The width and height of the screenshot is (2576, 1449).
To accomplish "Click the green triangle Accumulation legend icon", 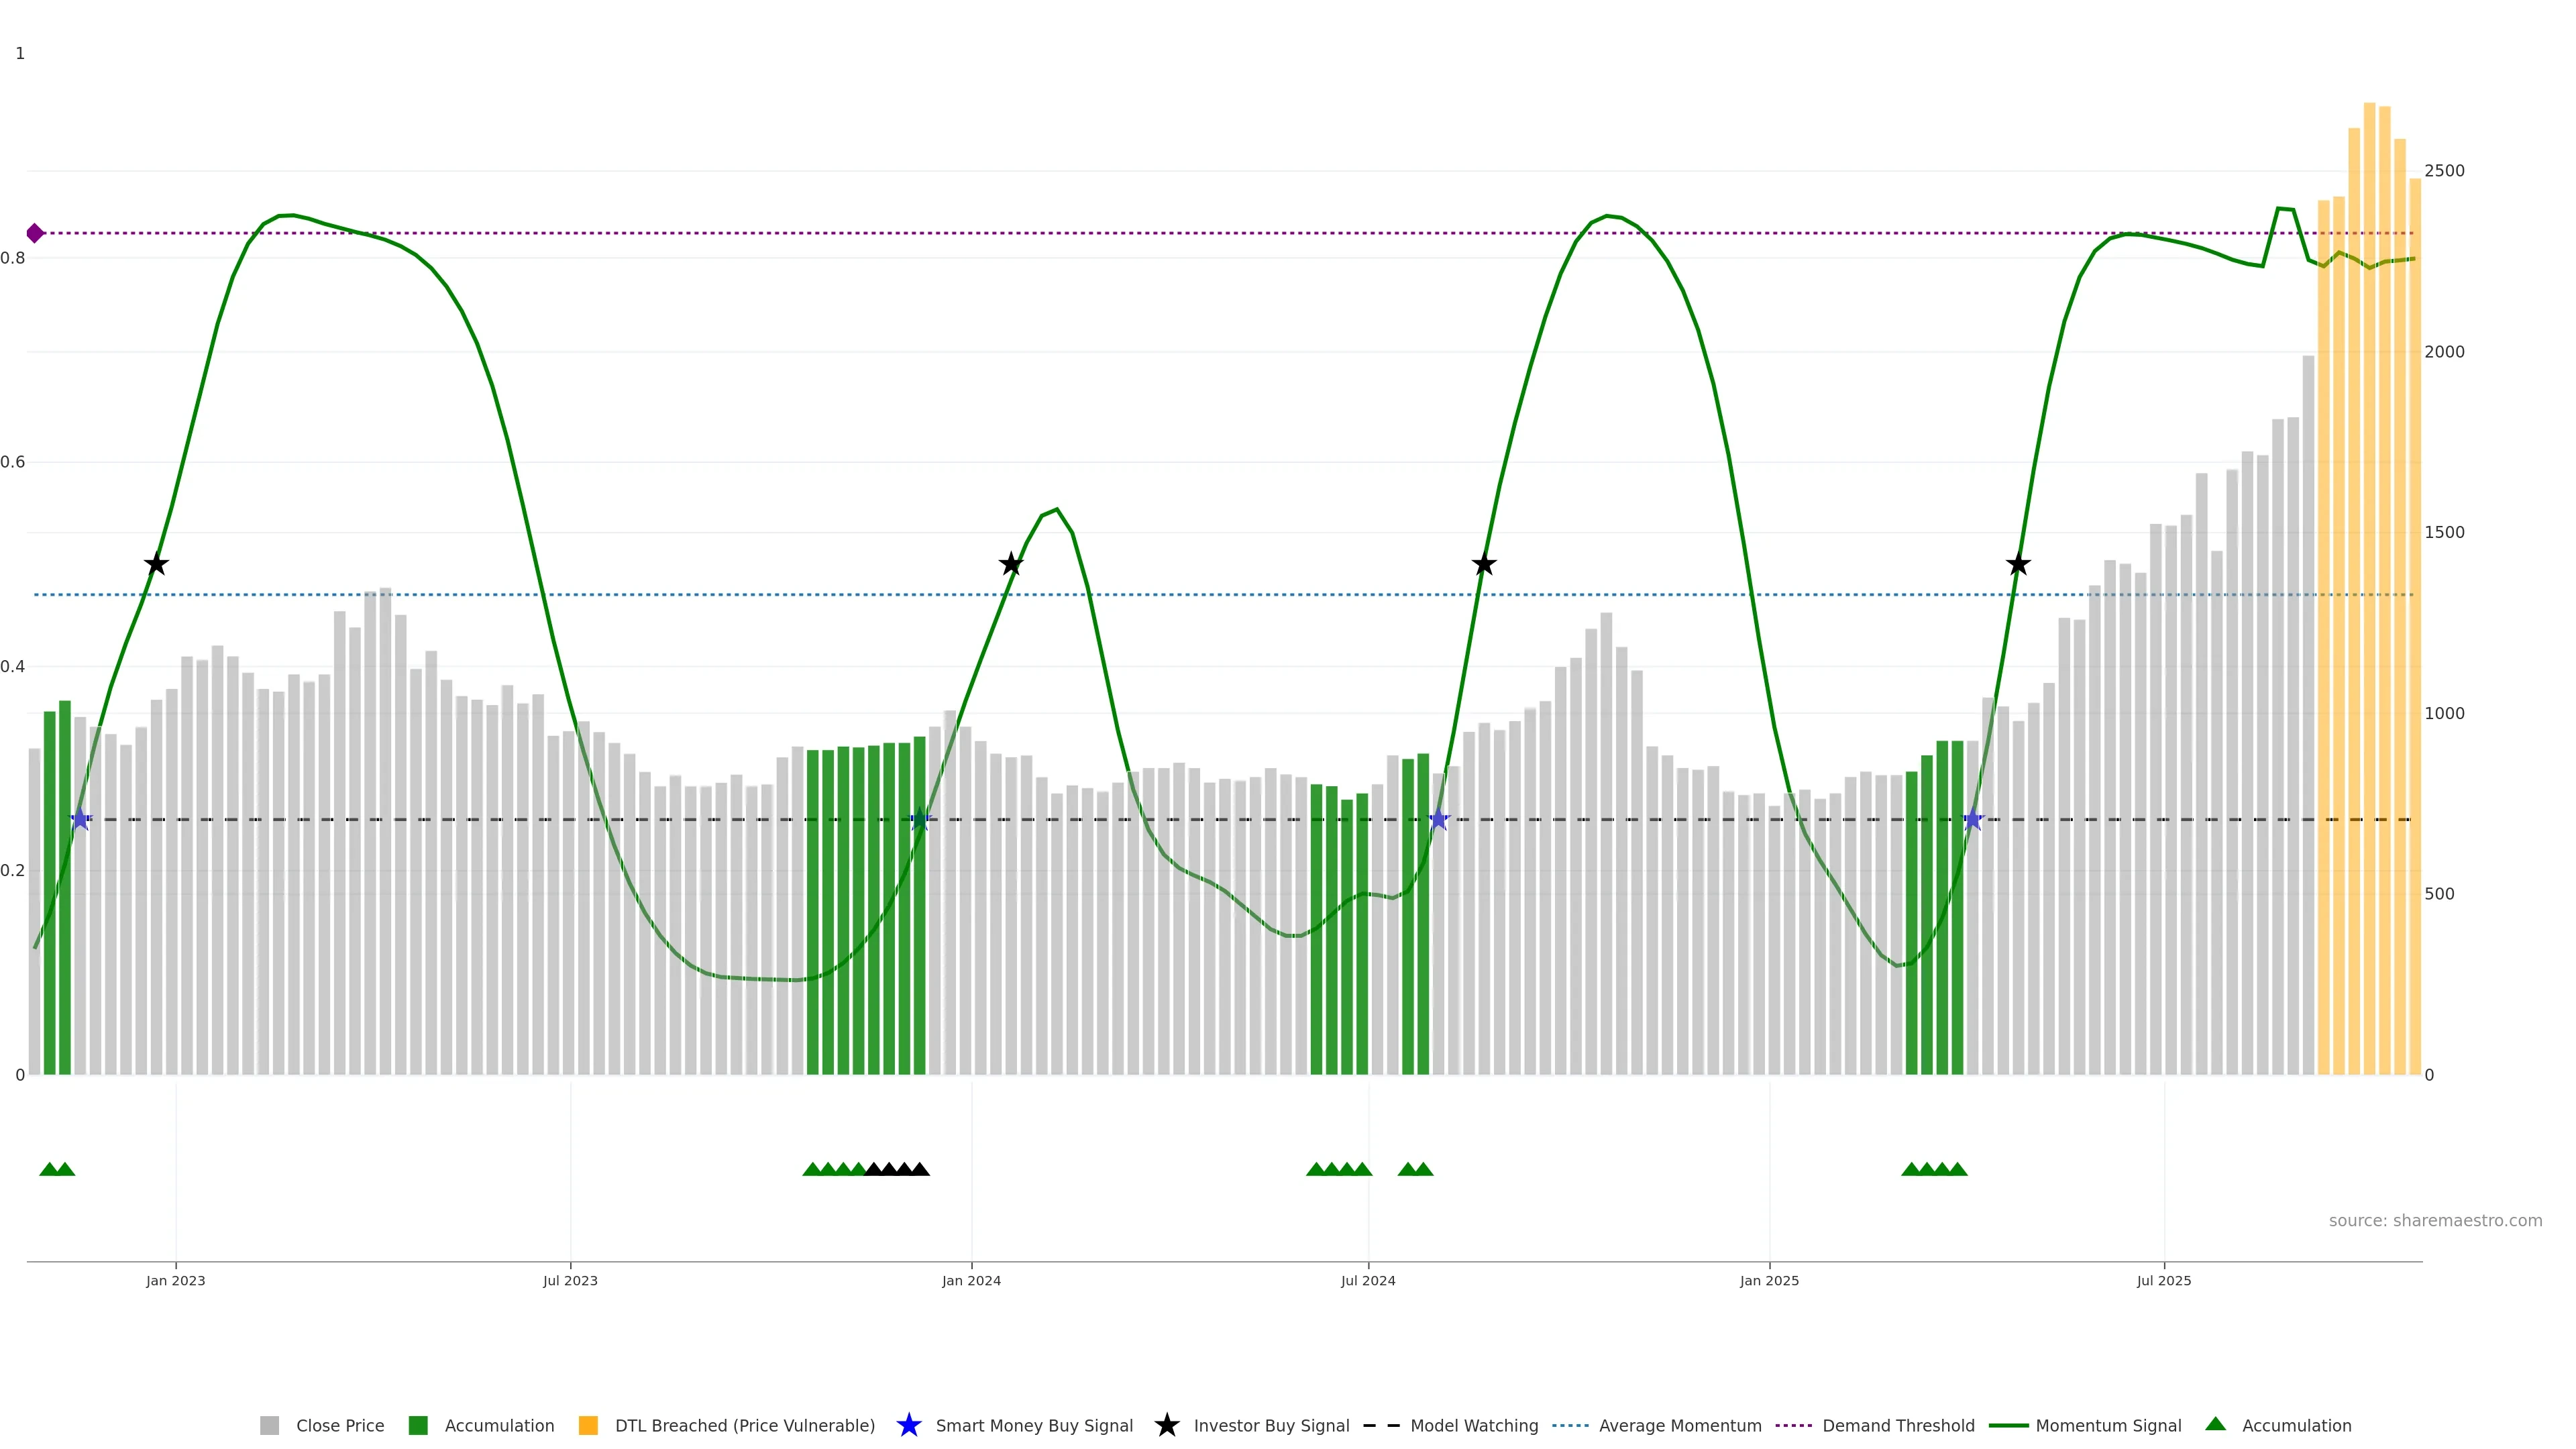I will click(x=2215, y=1424).
